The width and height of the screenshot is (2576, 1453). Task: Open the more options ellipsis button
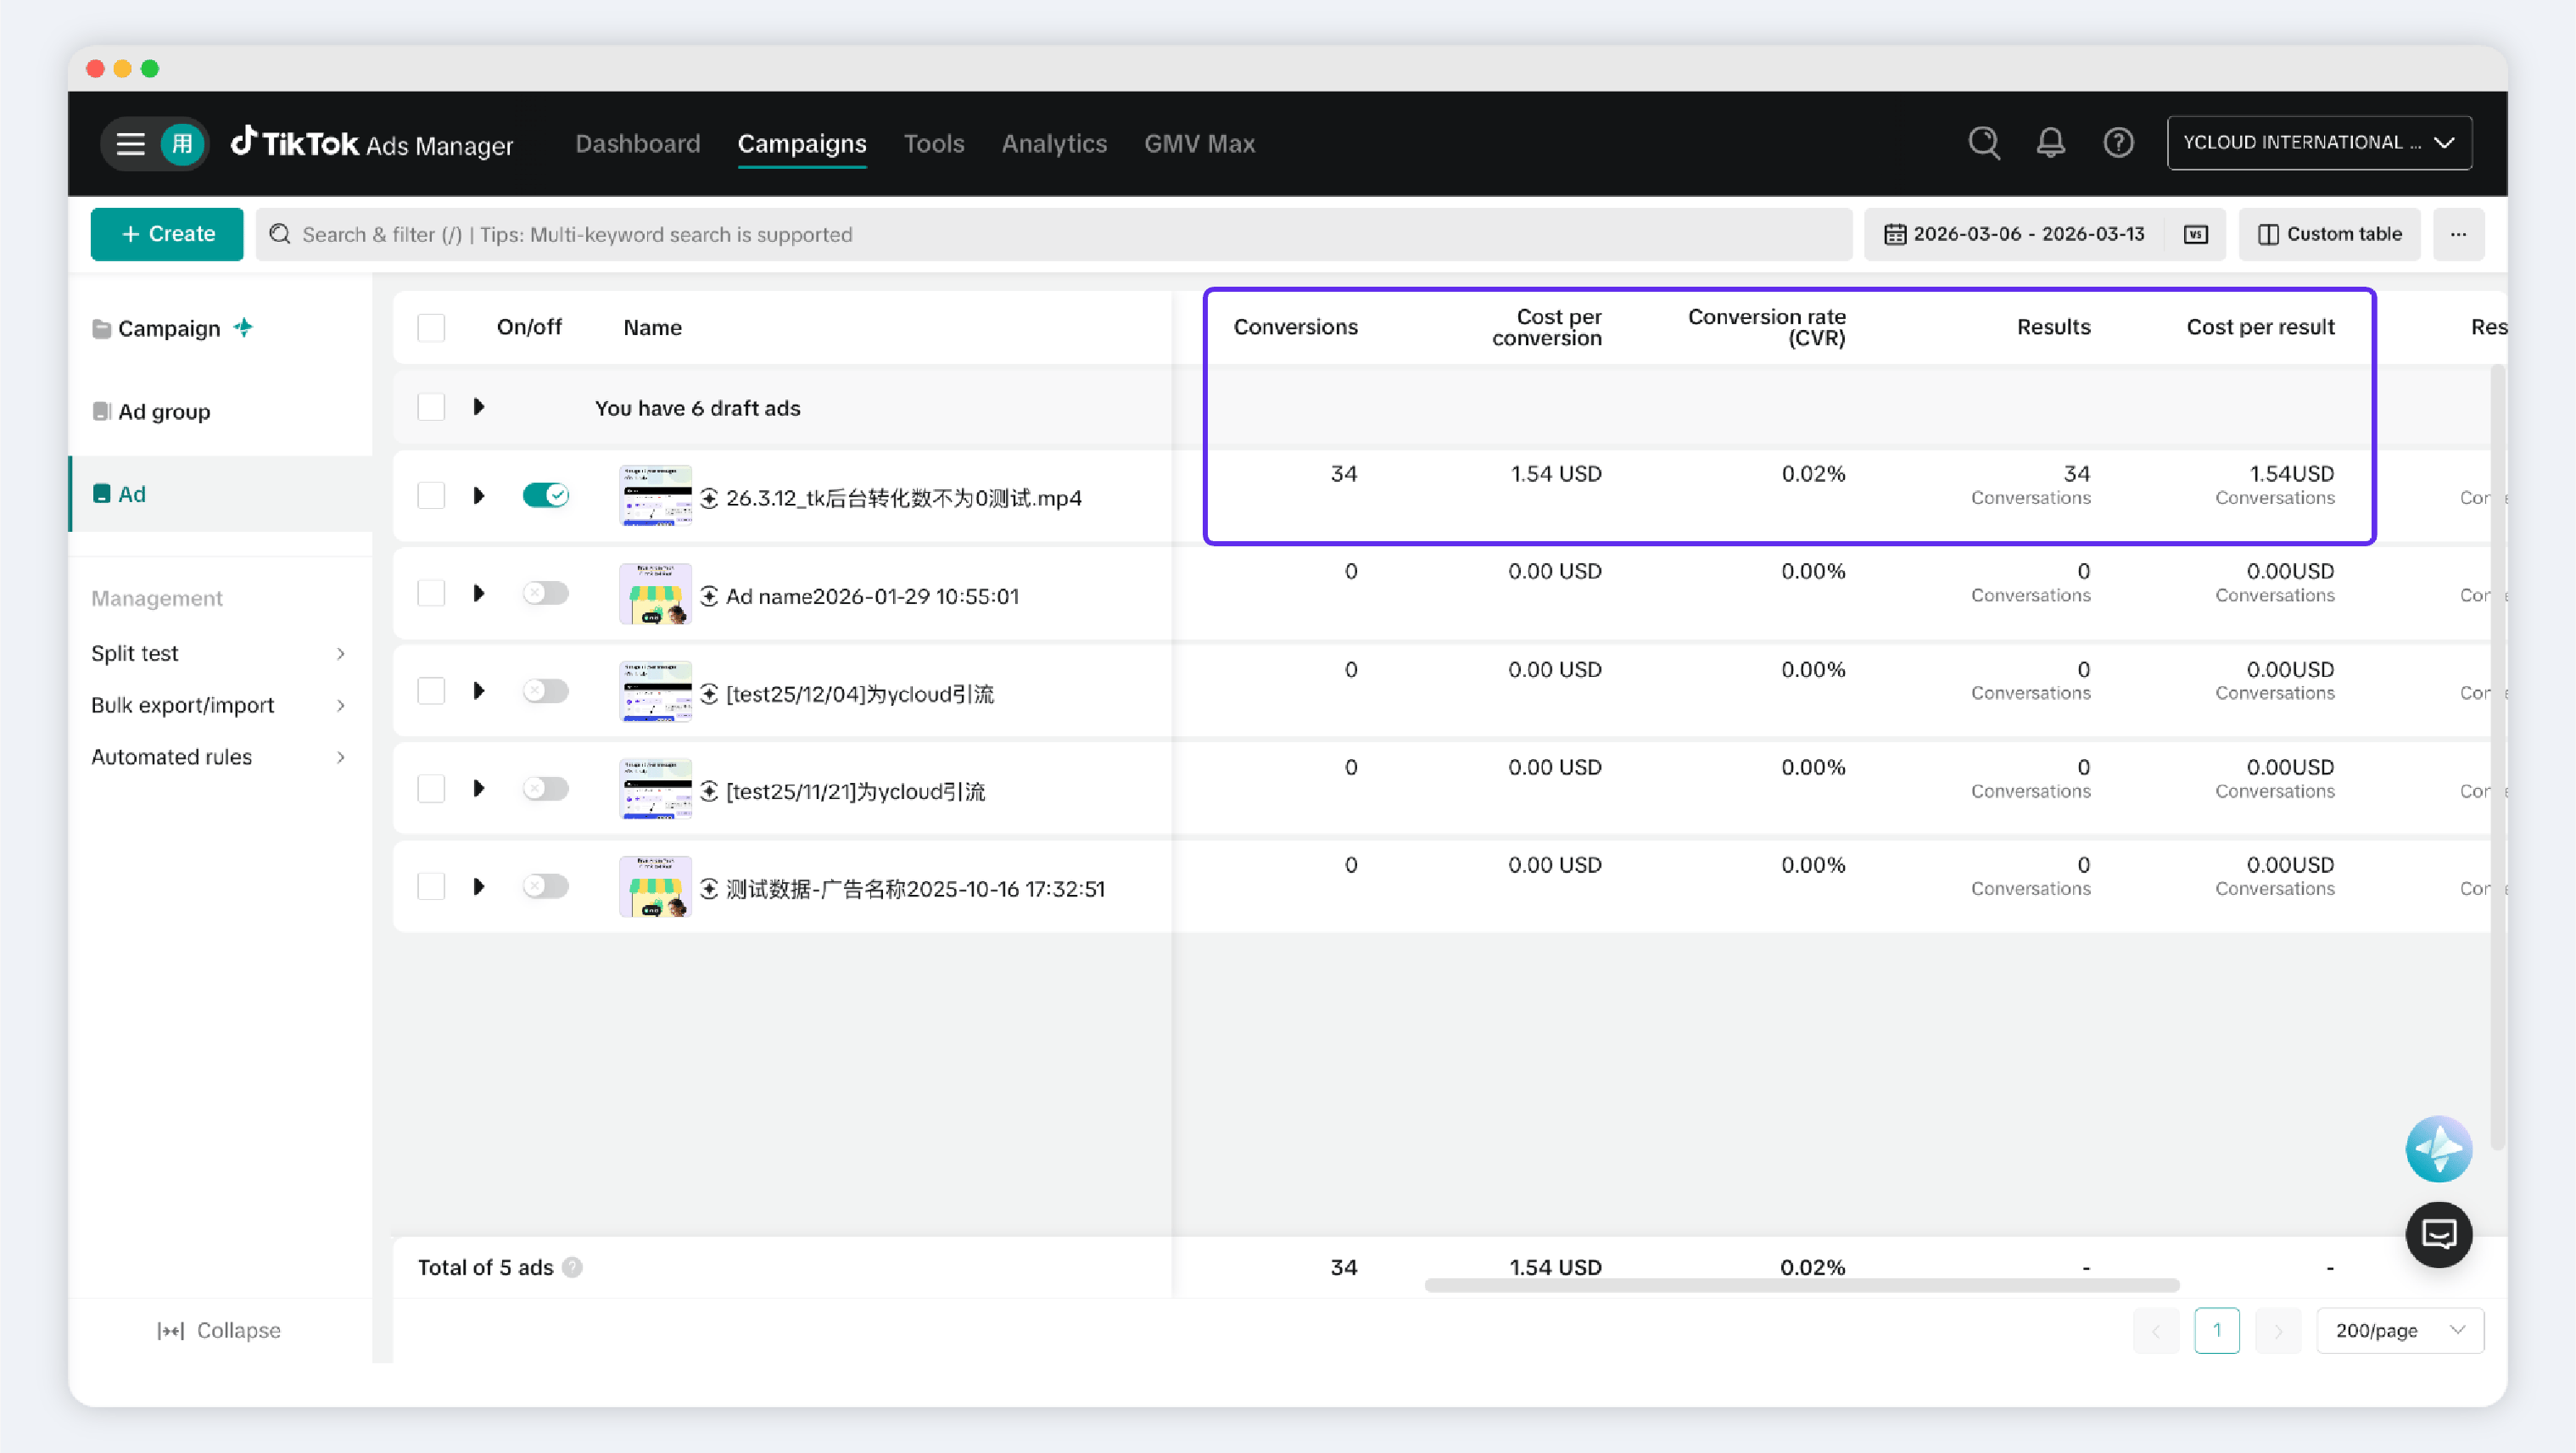2458,234
